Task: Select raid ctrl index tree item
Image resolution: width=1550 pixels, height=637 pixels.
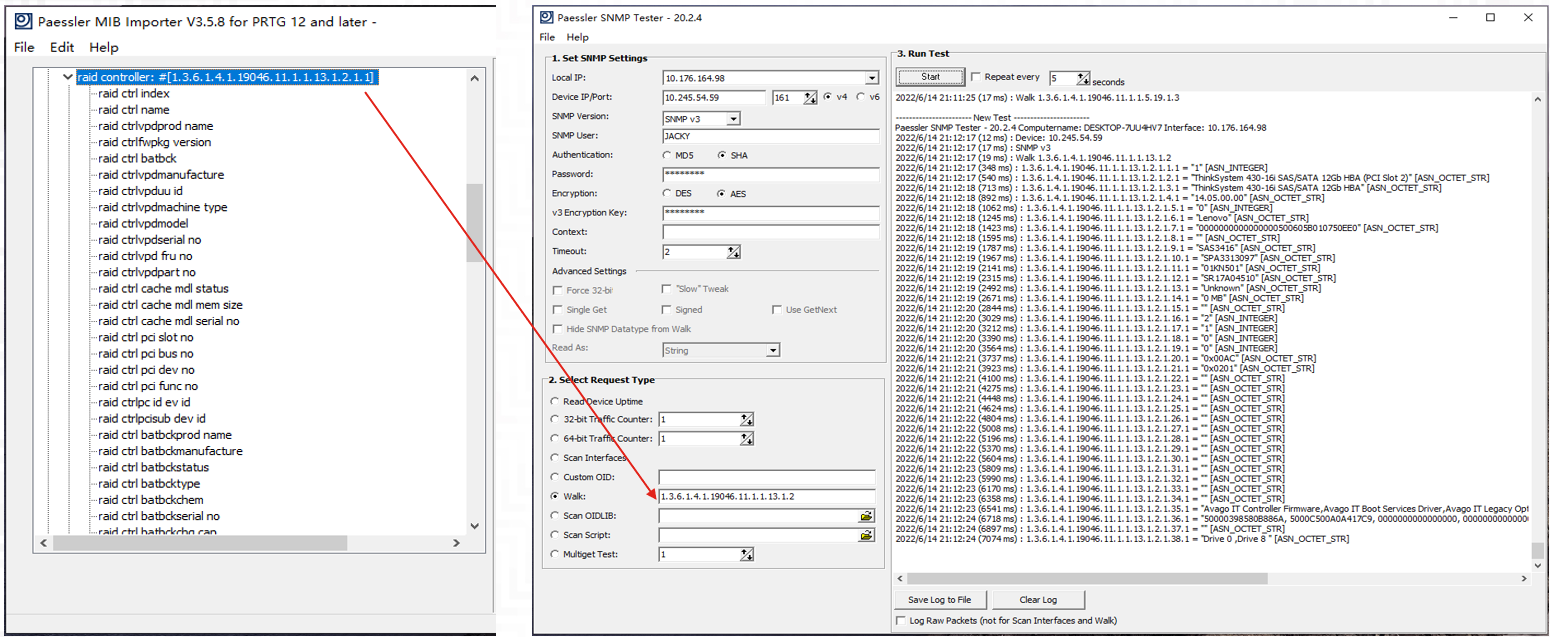Action: [134, 93]
